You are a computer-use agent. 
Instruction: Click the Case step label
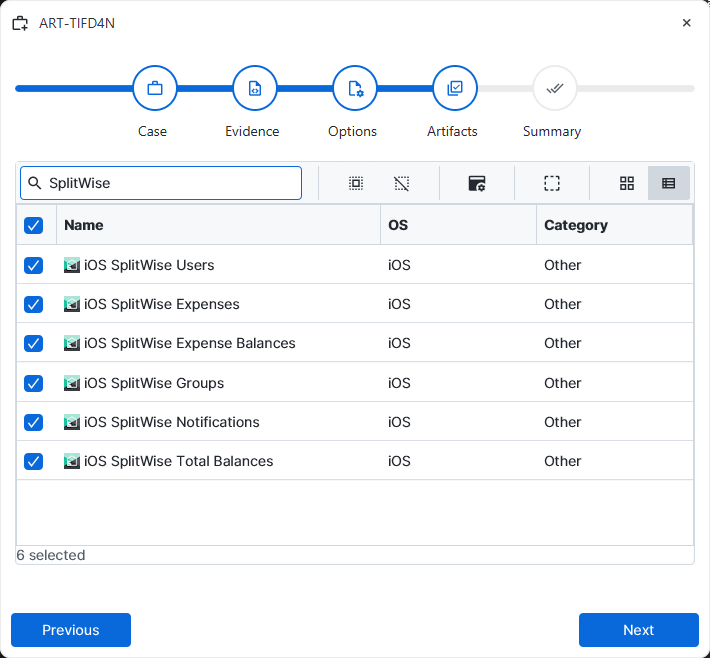coord(153,131)
